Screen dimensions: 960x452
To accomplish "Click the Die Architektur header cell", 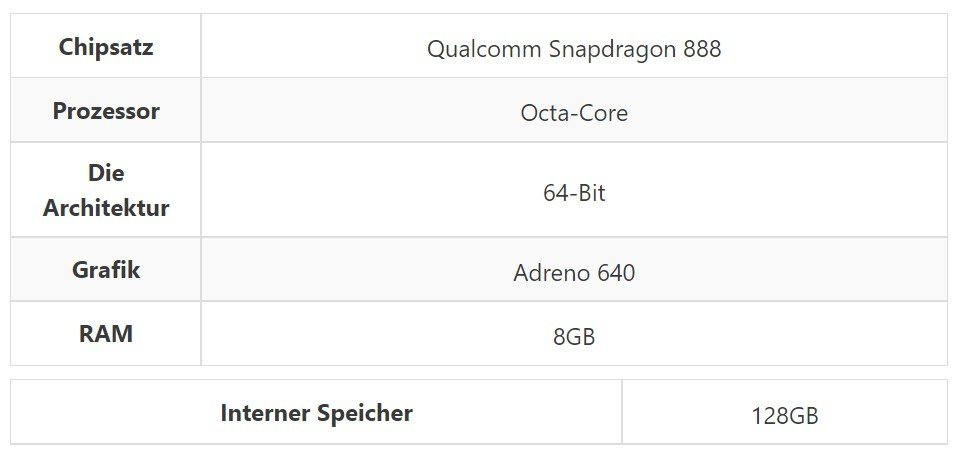I will pos(105,190).
